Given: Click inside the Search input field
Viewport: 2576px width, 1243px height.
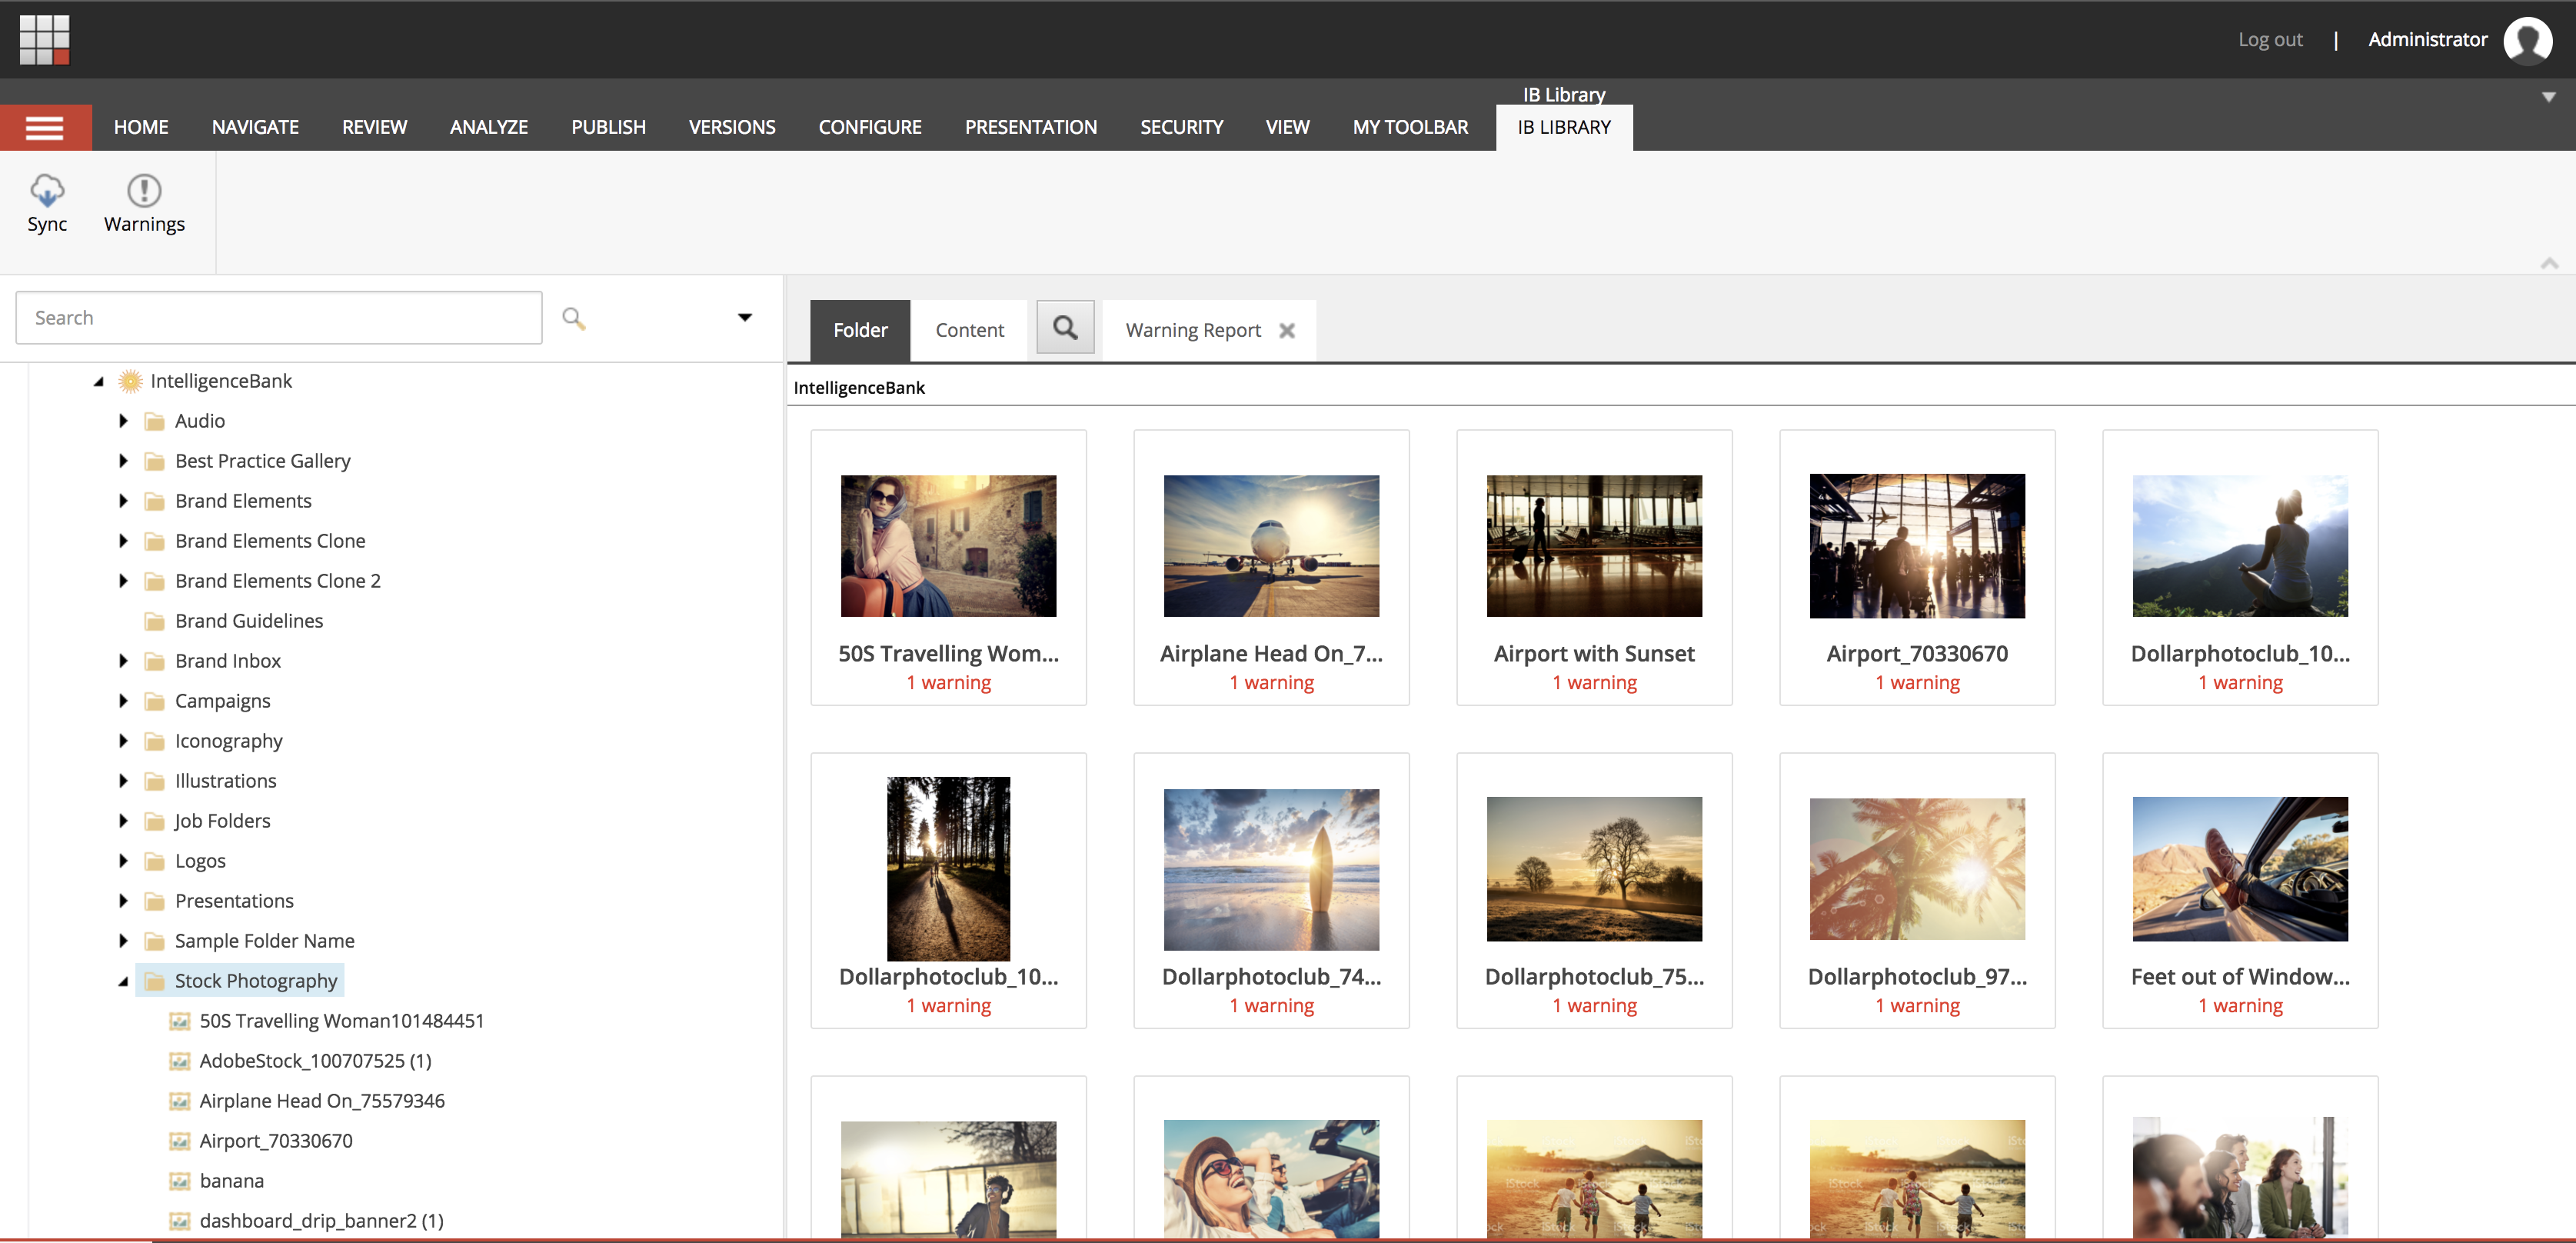Looking at the screenshot, I should (279, 318).
